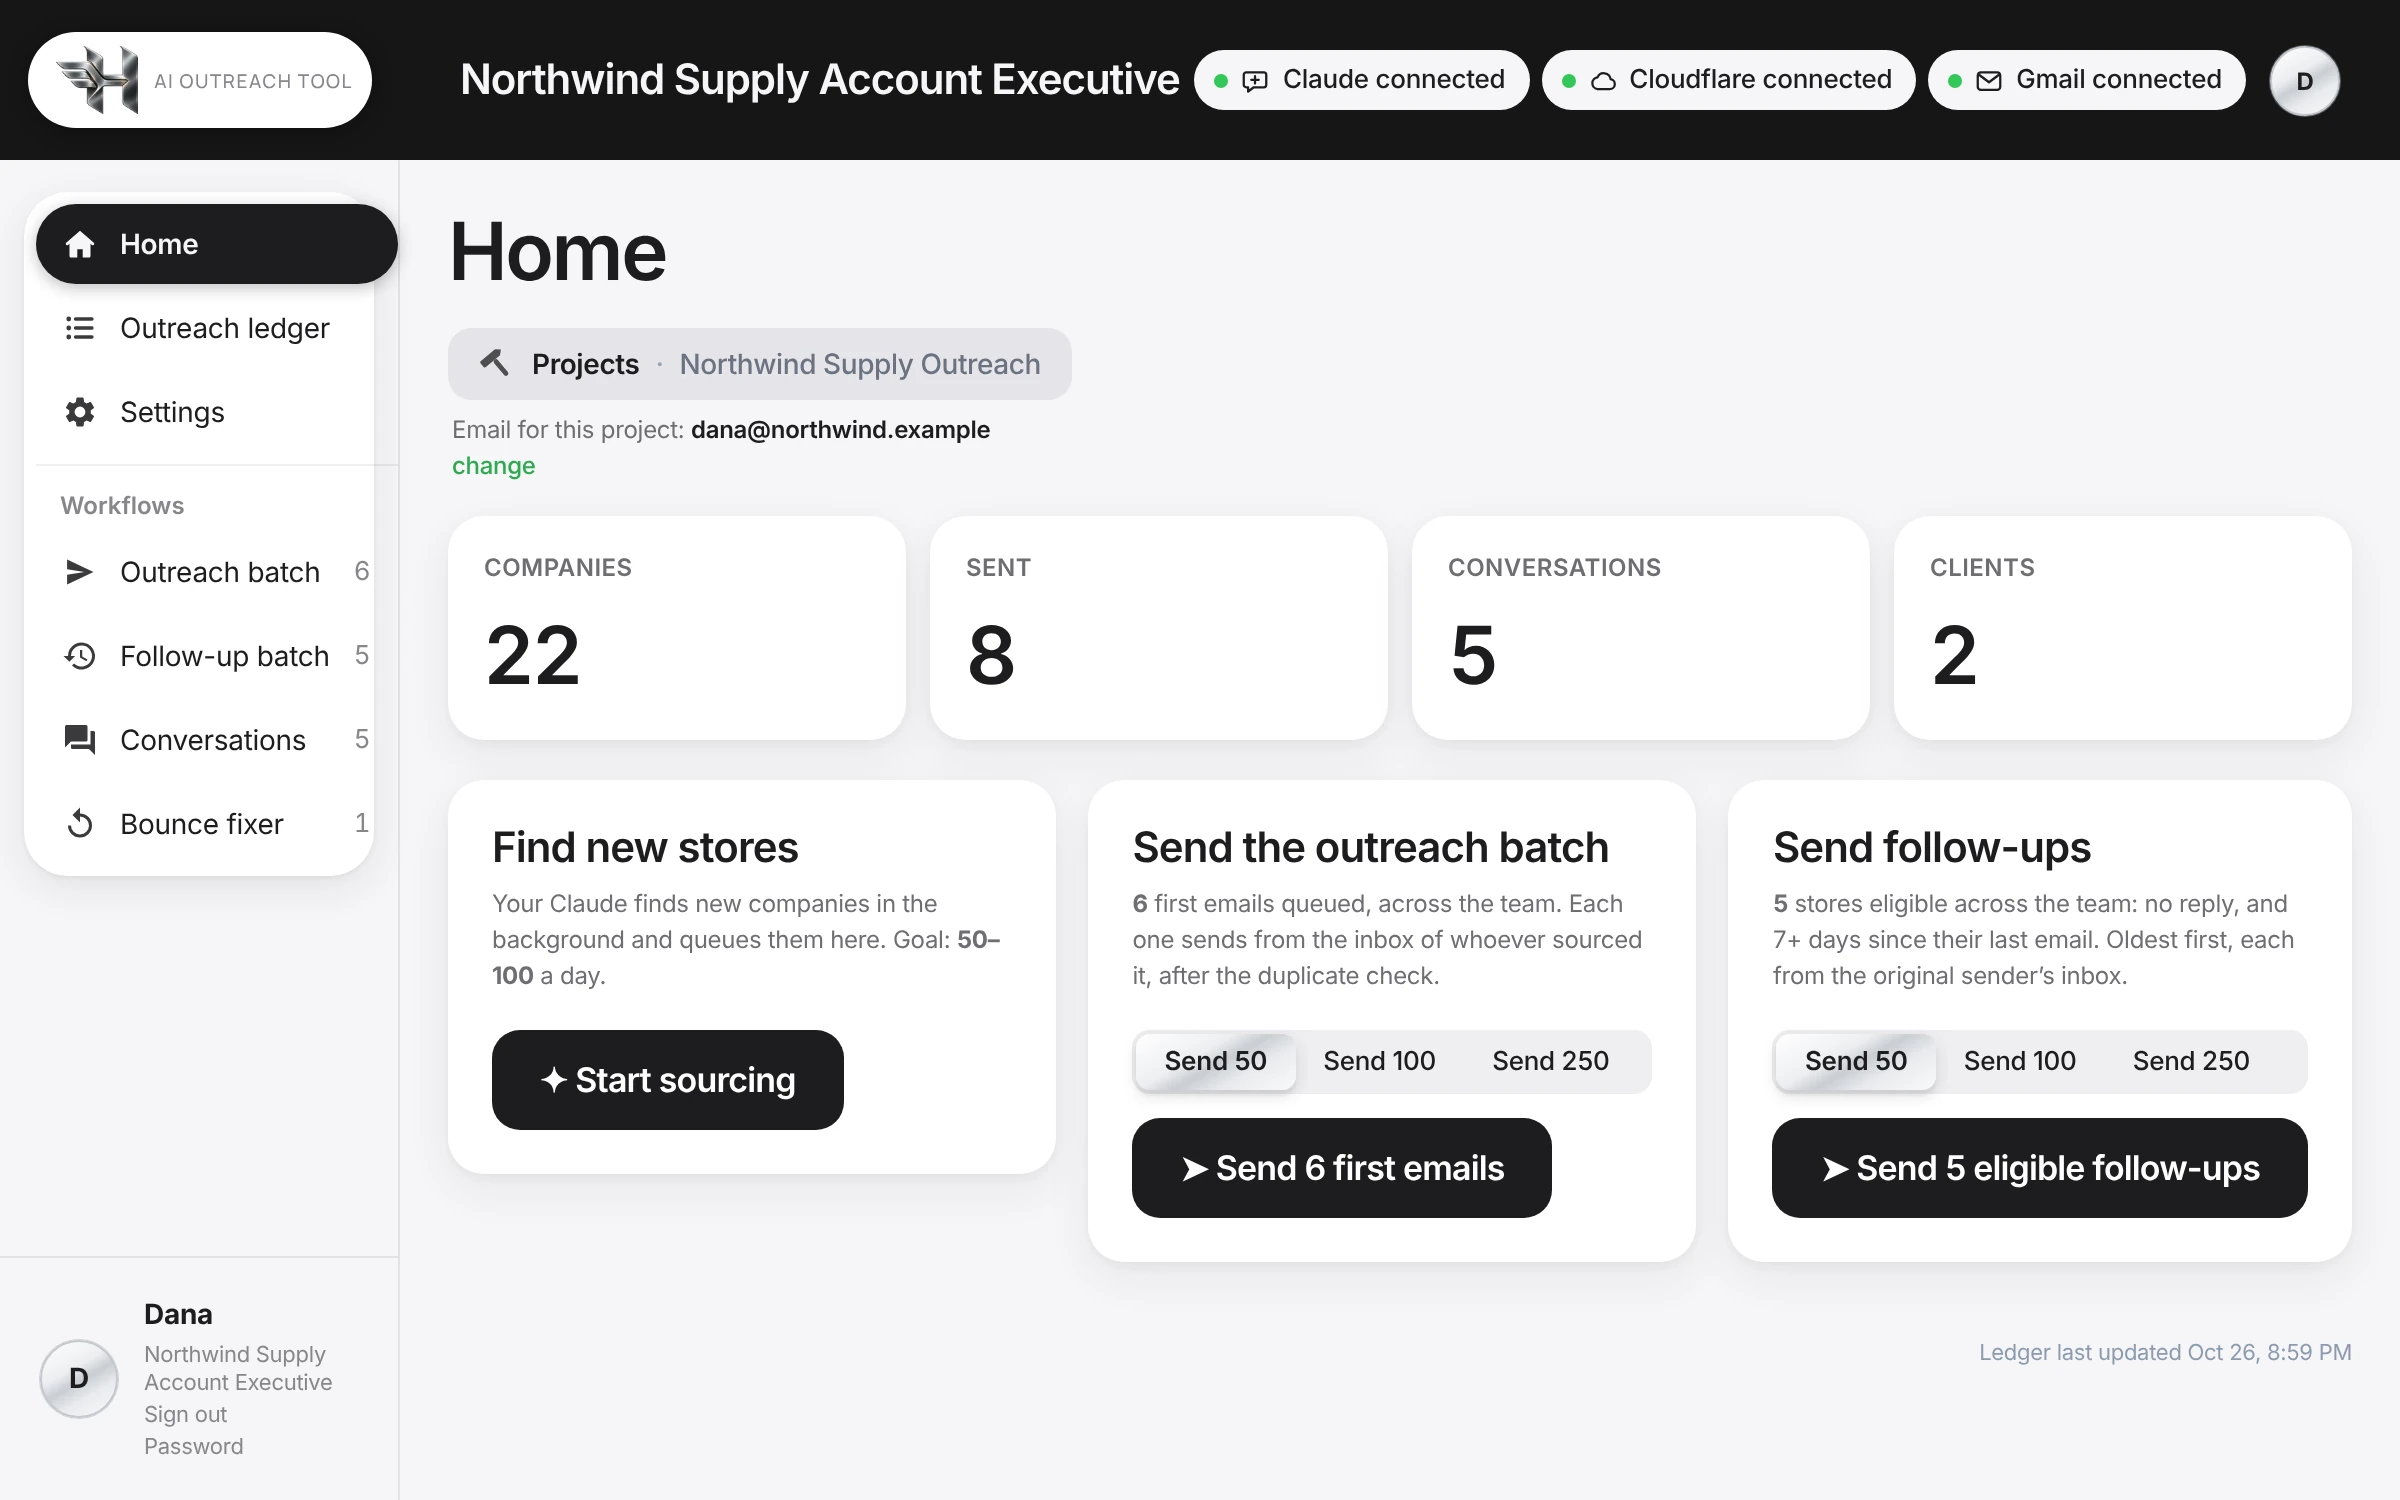Click Send 6 first emails button
Screen dimensions: 2400x1500
(1342, 1168)
